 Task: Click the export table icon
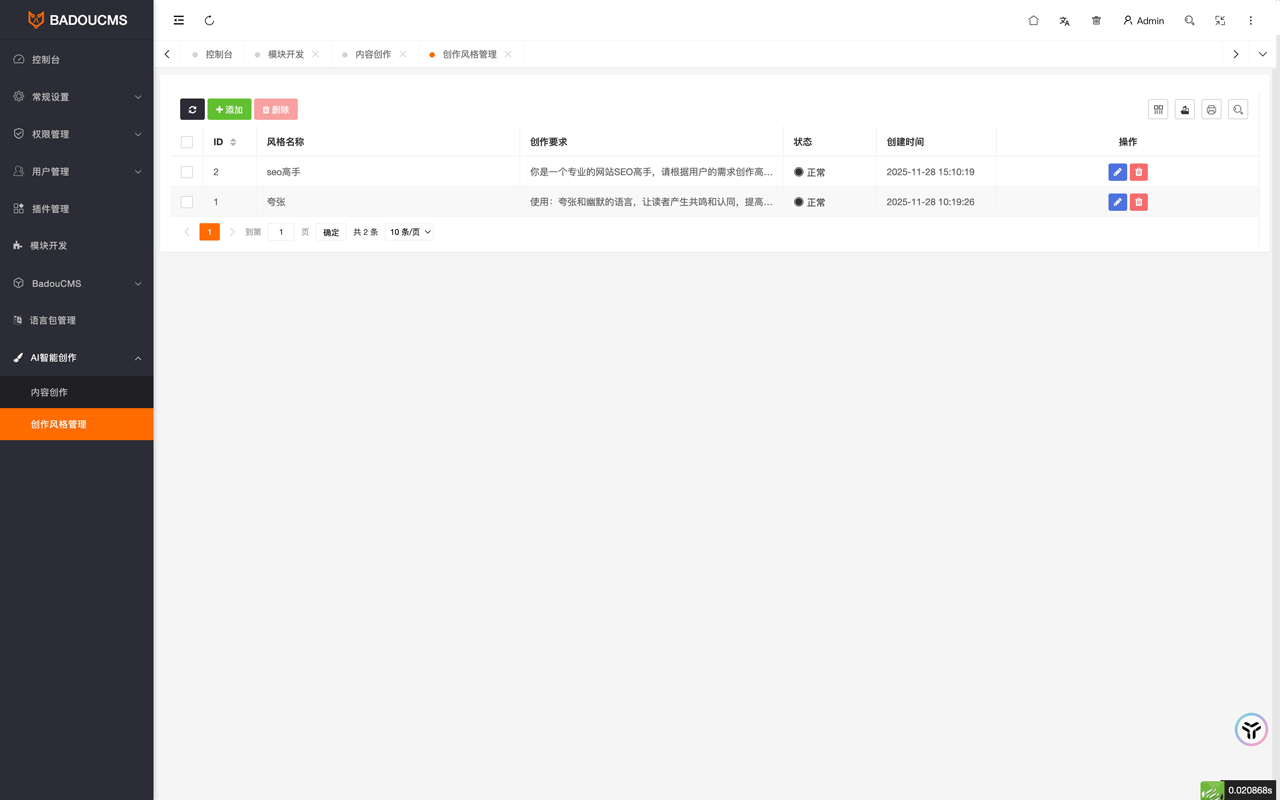(x=1185, y=109)
